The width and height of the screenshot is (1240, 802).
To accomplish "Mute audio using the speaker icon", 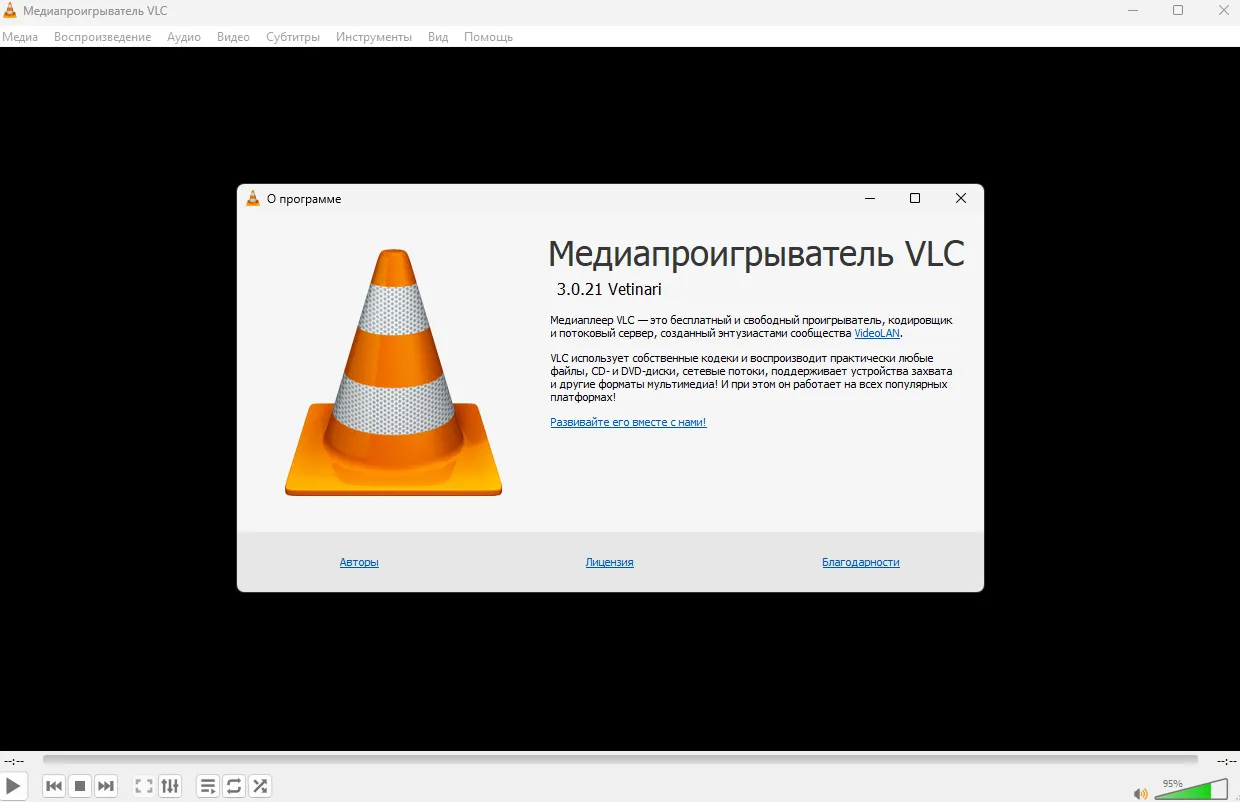I will tap(1140, 794).
